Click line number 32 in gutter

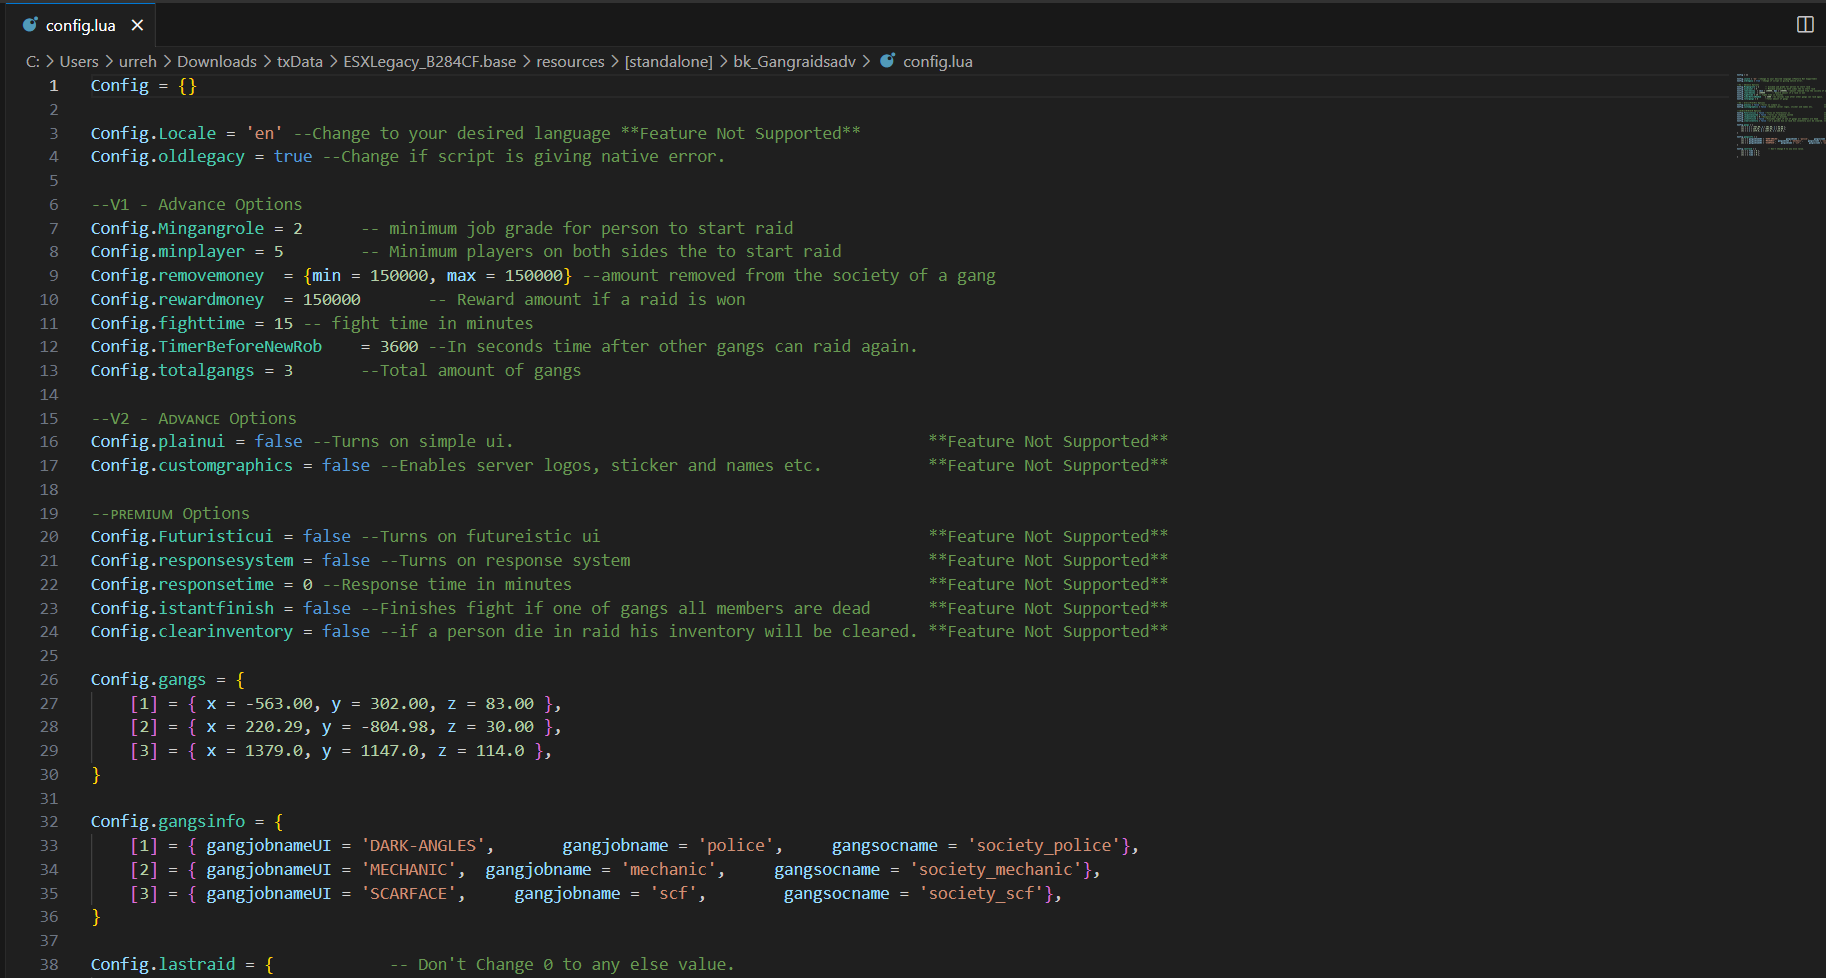[x=49, y=822]
